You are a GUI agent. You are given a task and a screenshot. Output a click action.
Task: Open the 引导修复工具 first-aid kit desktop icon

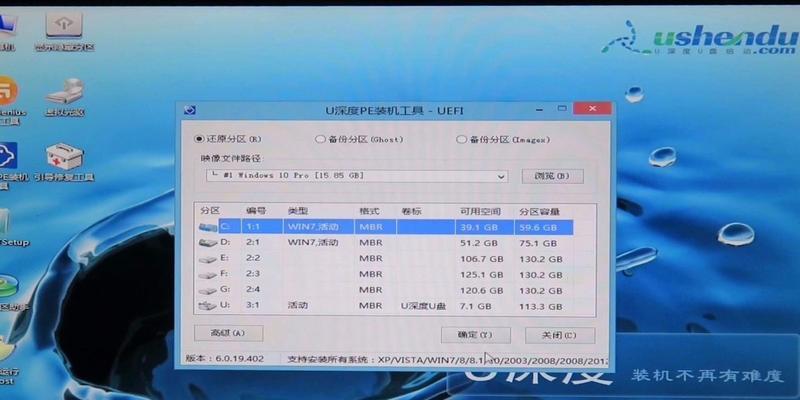[65, 156]
